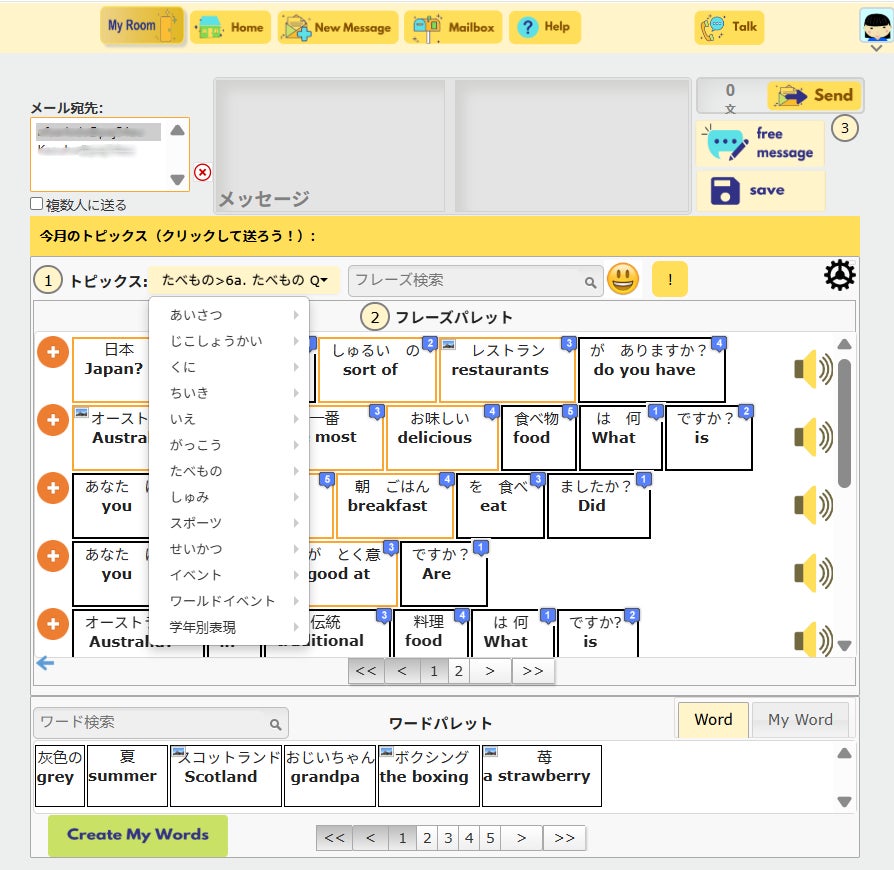Click the yellow exclamation mark button

pos(670,279)
